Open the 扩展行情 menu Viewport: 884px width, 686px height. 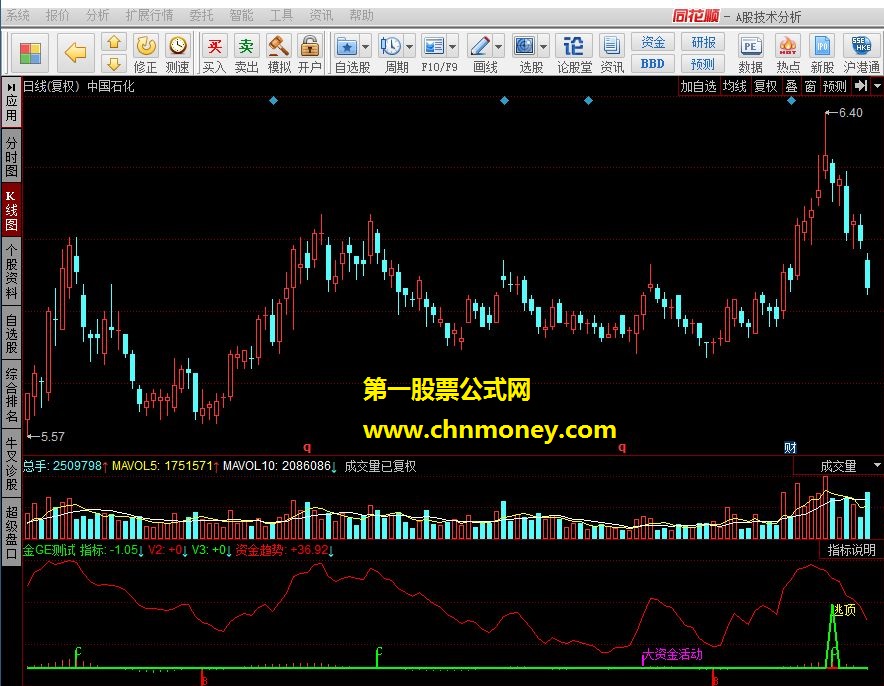coord(149,16)
